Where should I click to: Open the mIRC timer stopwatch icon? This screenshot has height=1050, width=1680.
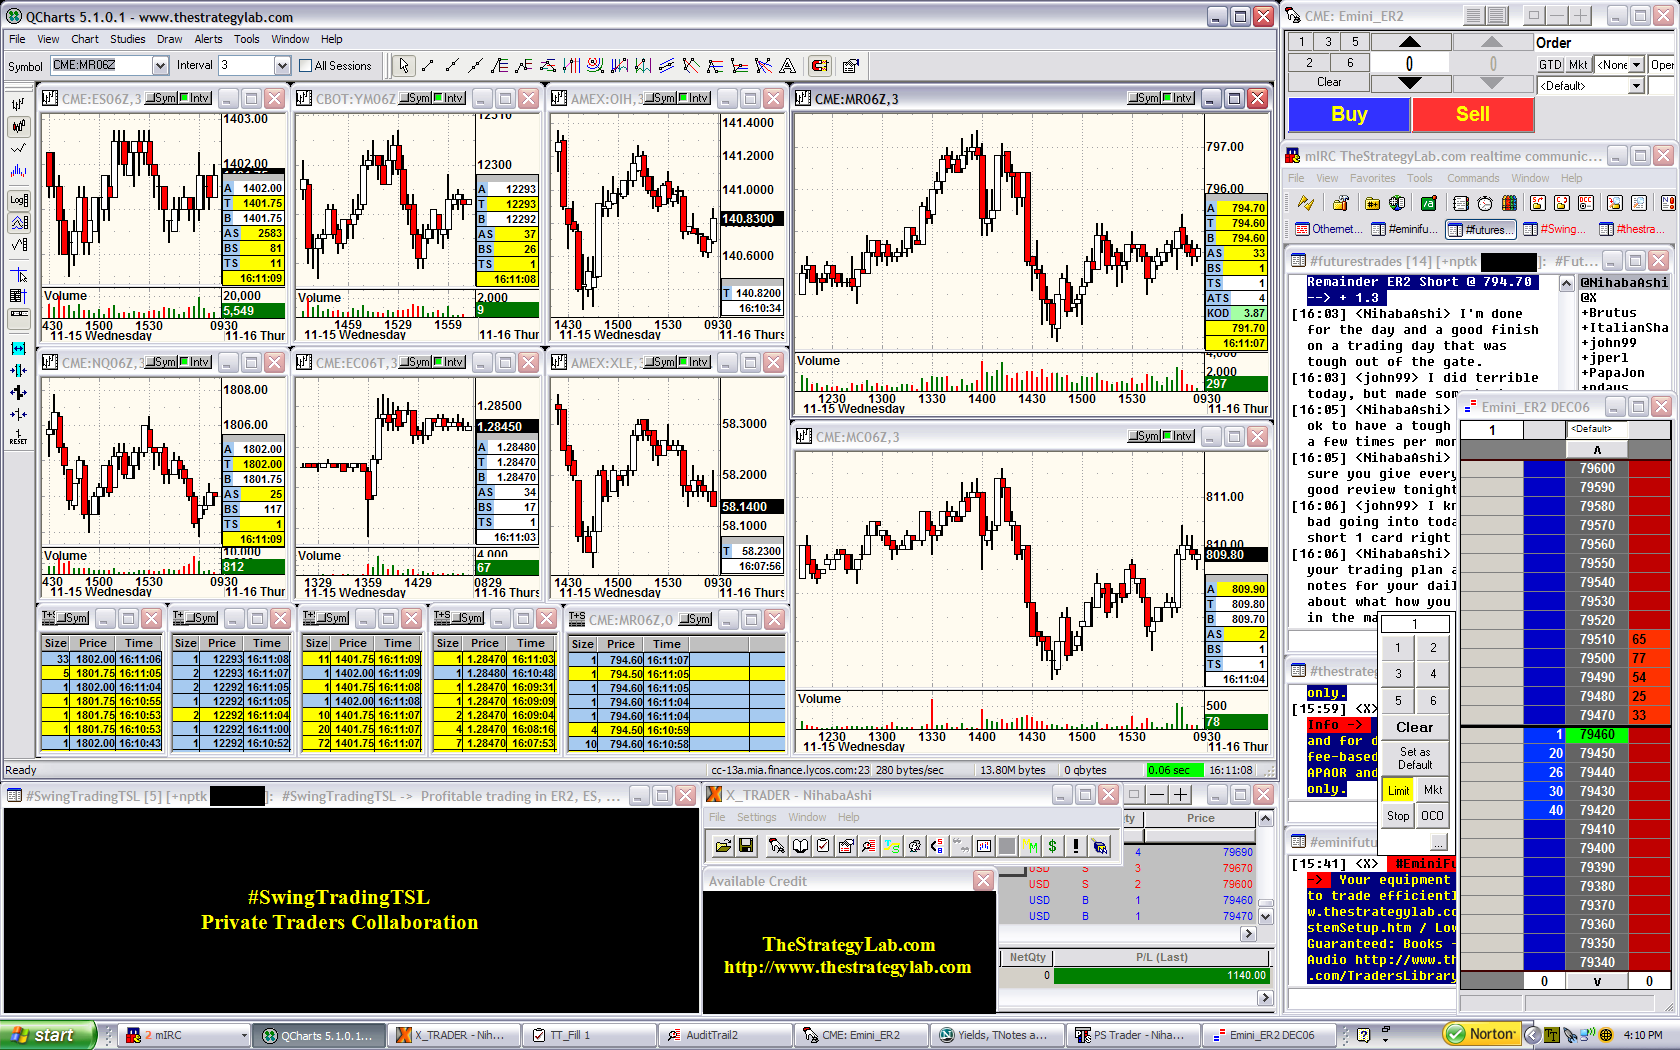(x=1485, y=203)
